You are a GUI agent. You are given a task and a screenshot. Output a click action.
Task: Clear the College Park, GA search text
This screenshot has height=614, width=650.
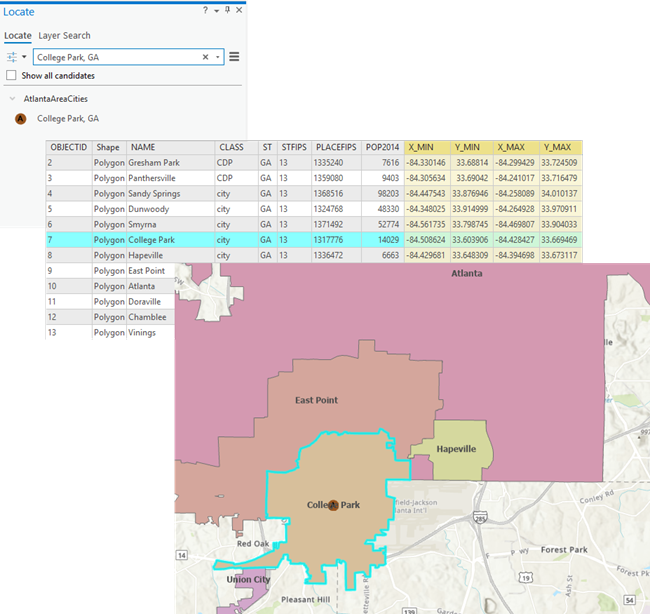pyautogui.click(x=205, y=57)
